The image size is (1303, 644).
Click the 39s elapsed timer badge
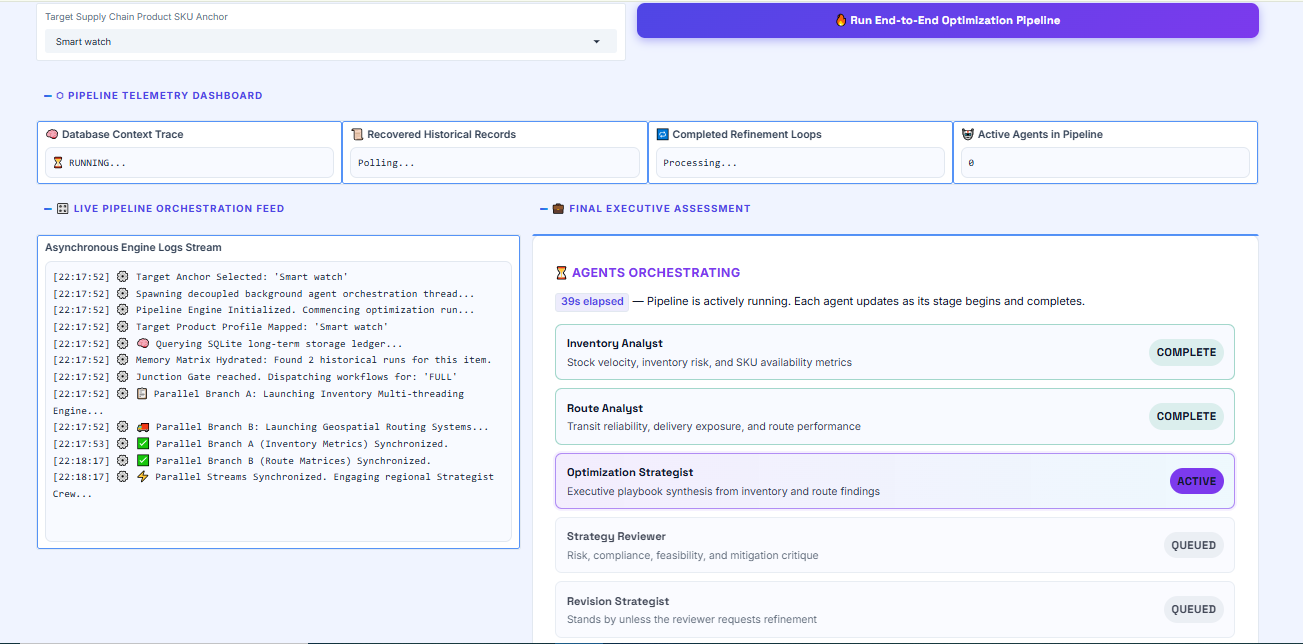click(x=592, y=301)
